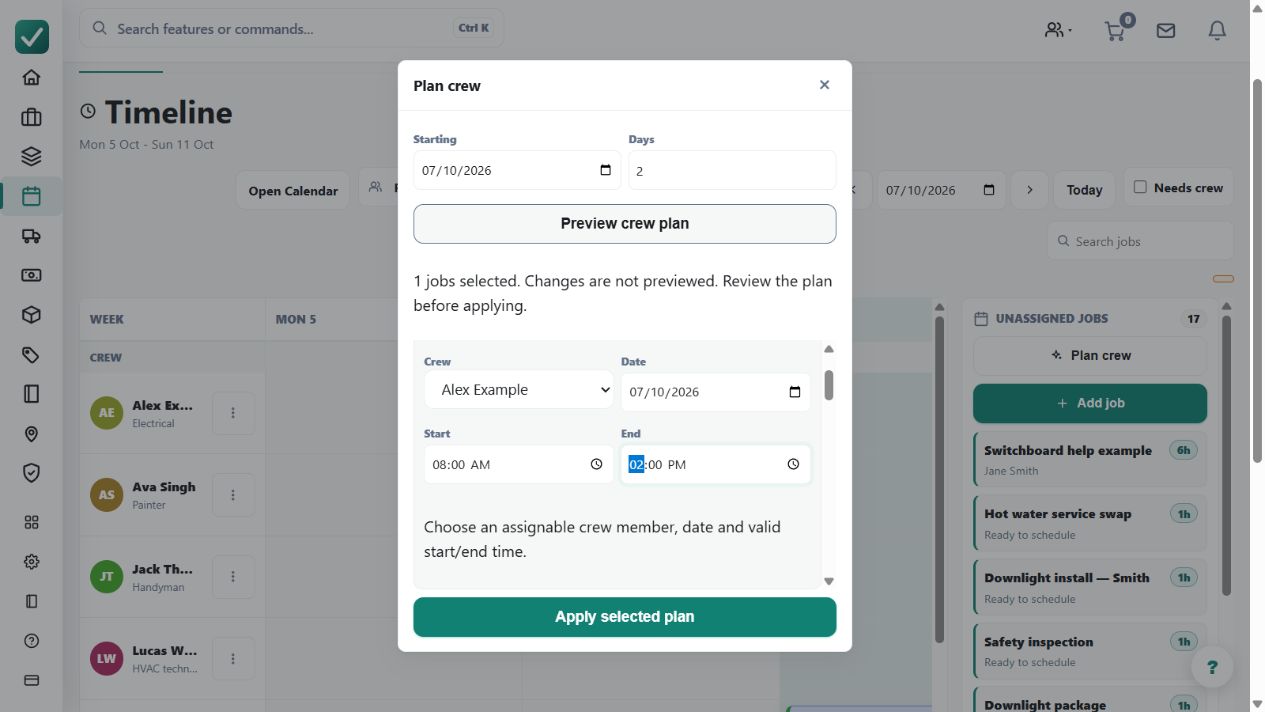Click the Starting date field
The image size is (1265, 712).
tap(517, 170)
